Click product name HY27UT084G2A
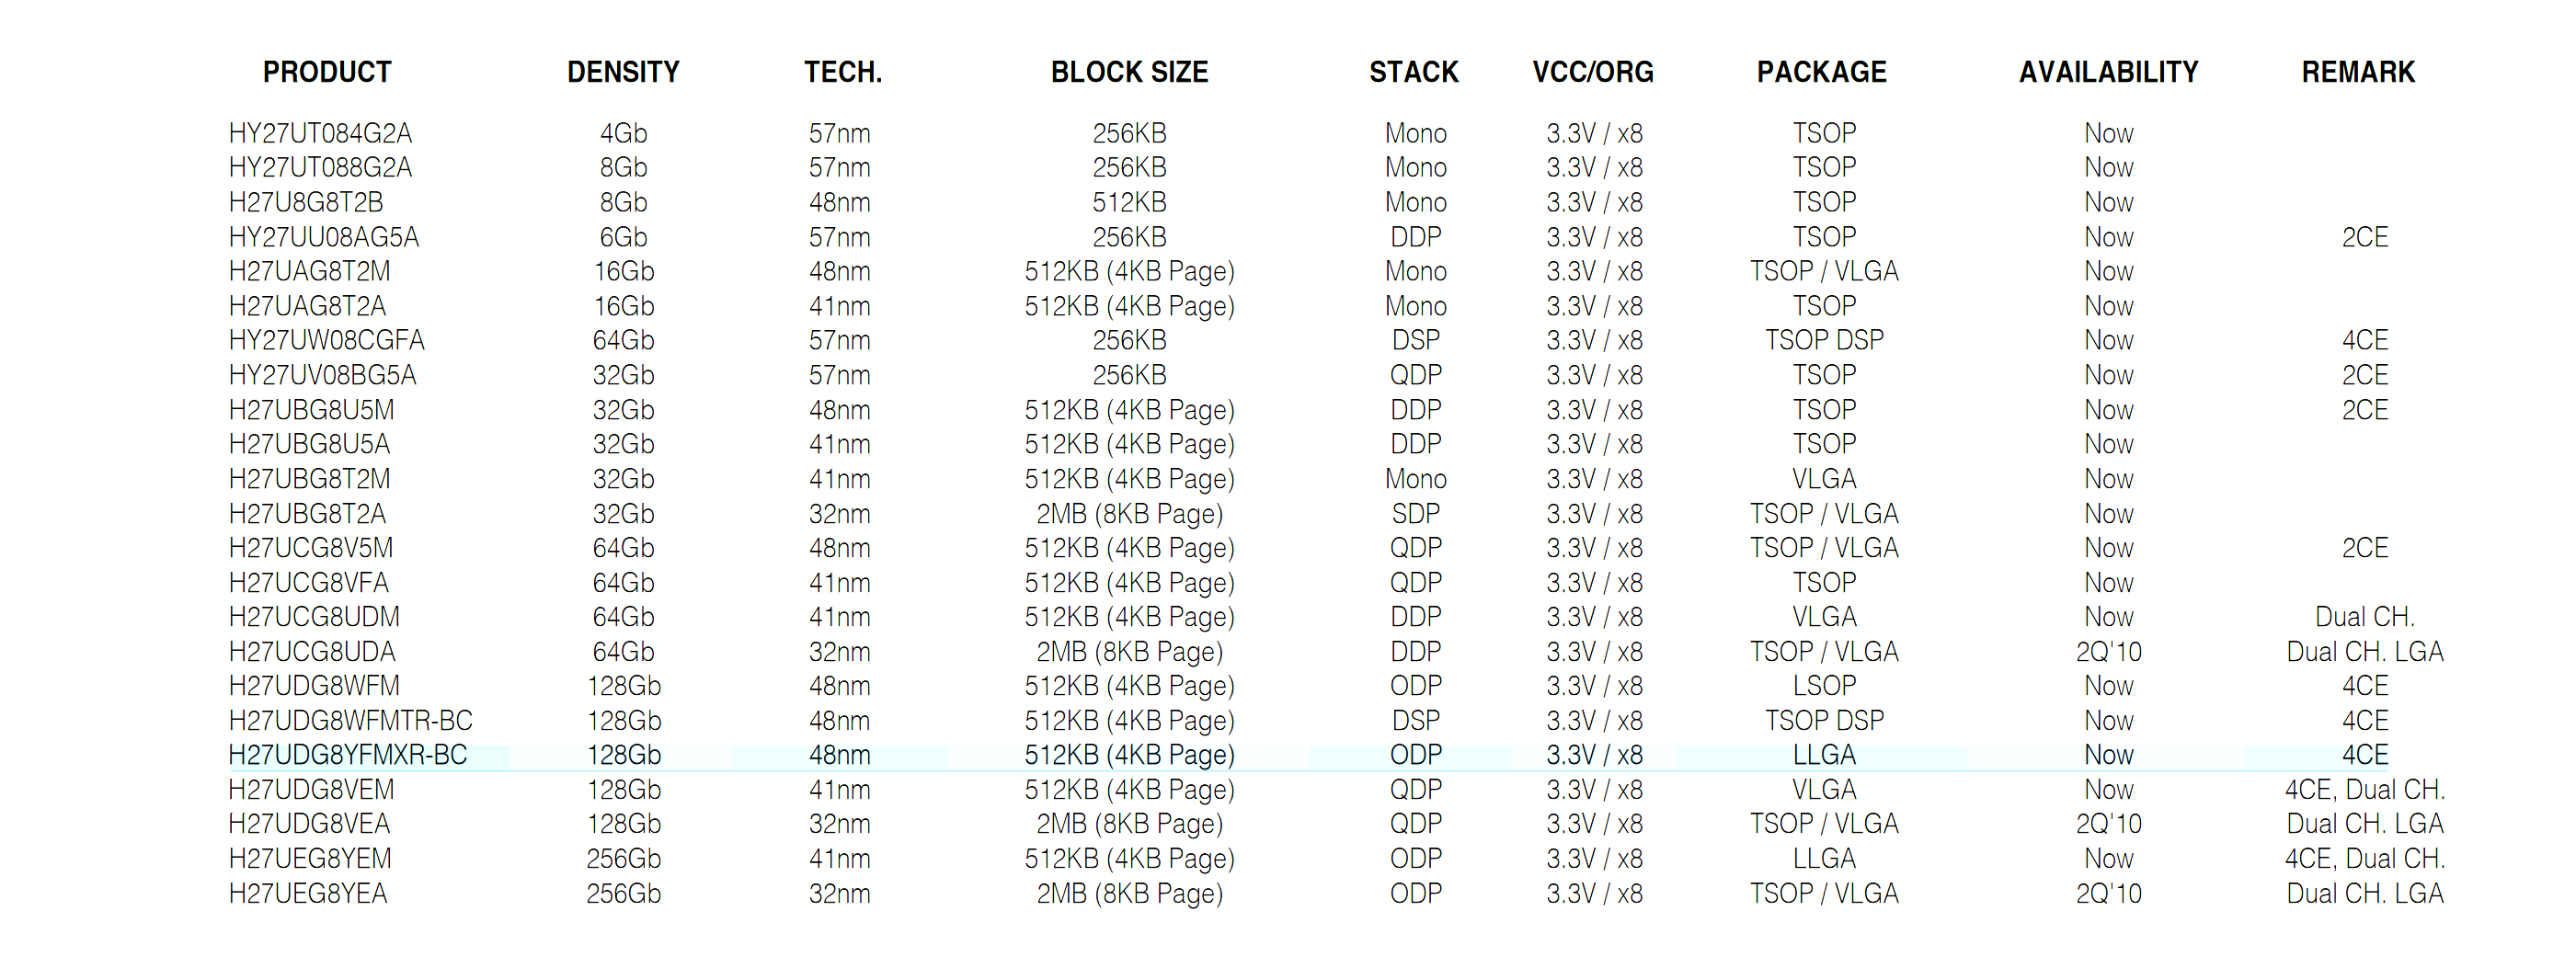 tap(320, 133)
